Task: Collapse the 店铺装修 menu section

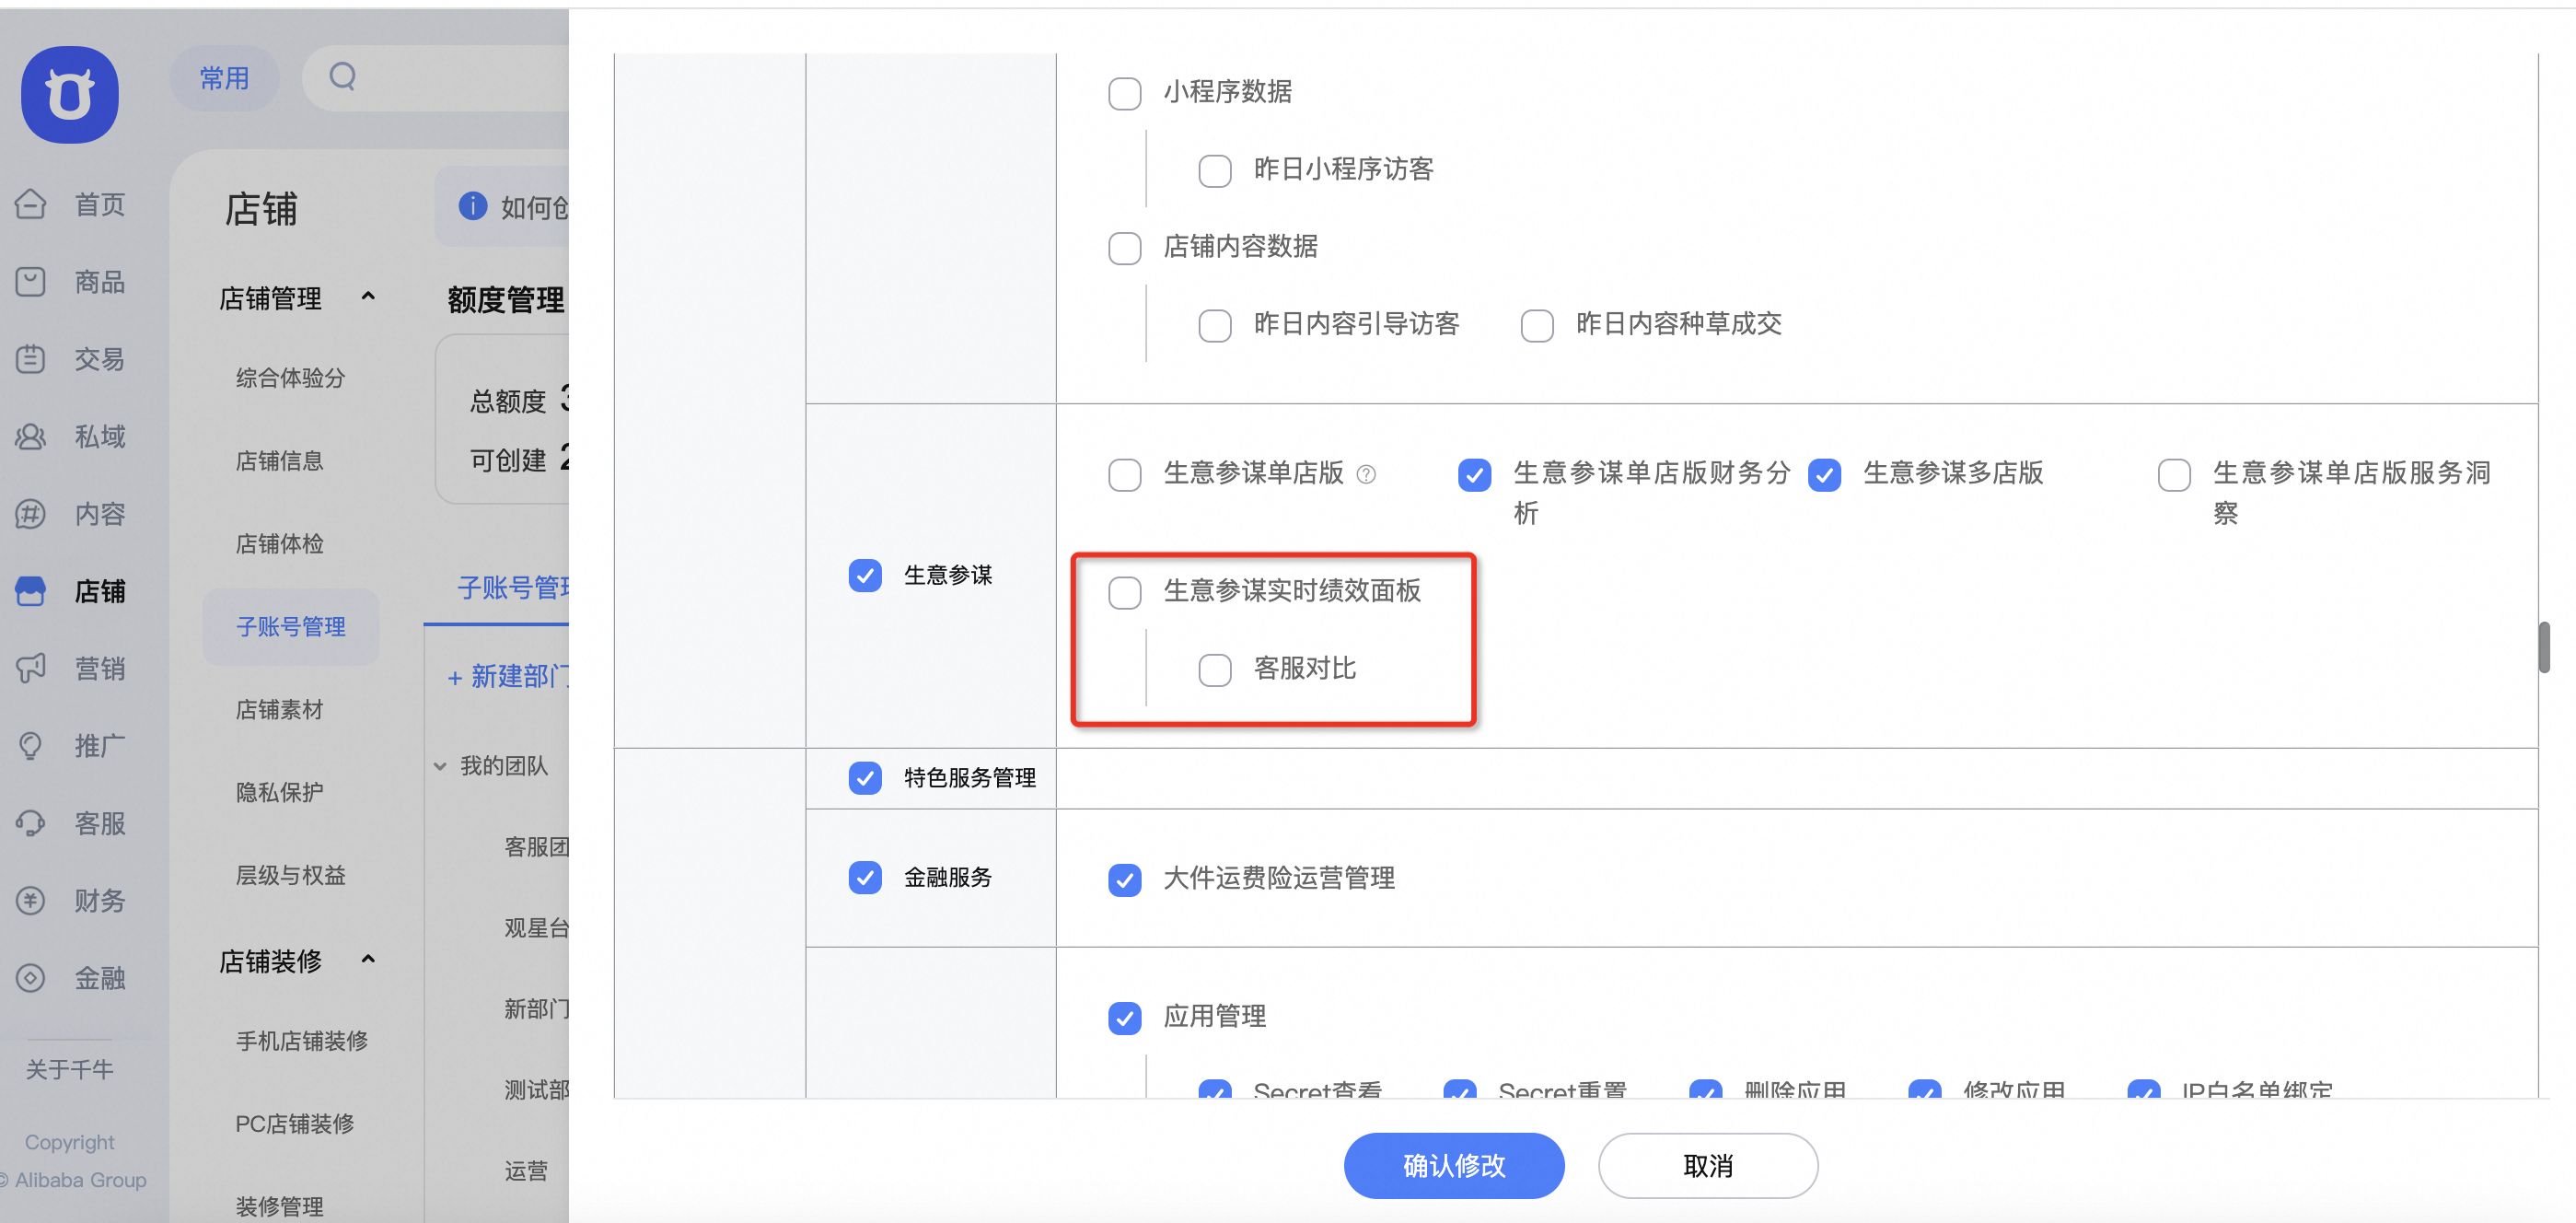Action: coord(368,959)
